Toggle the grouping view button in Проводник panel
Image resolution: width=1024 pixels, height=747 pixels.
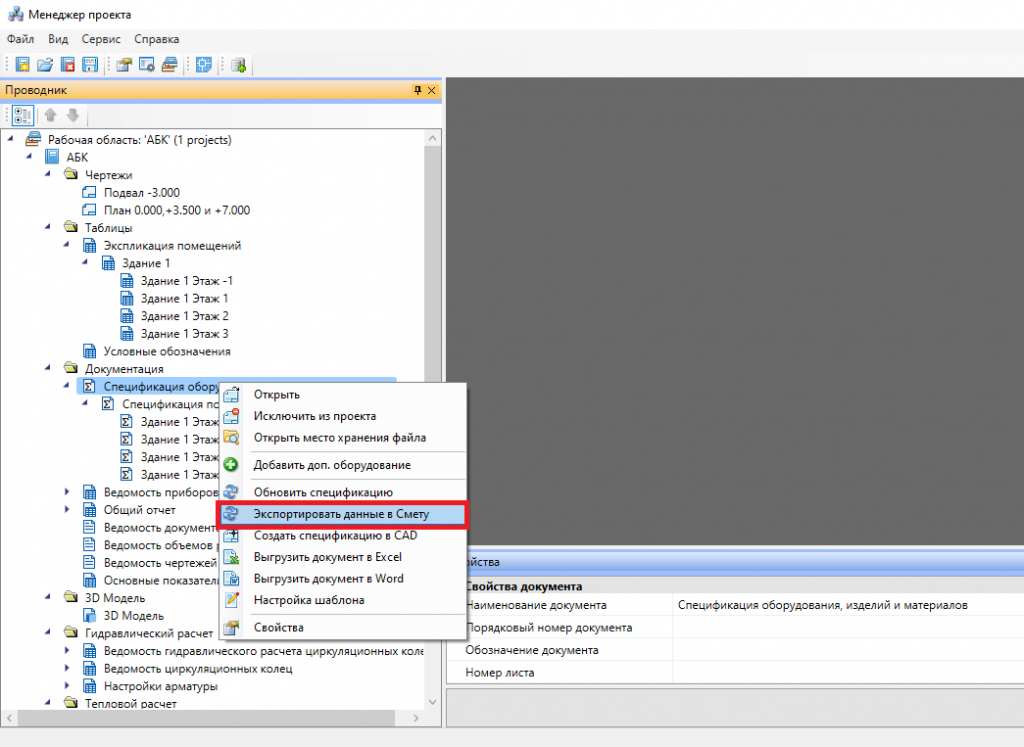tap(22, 114)
